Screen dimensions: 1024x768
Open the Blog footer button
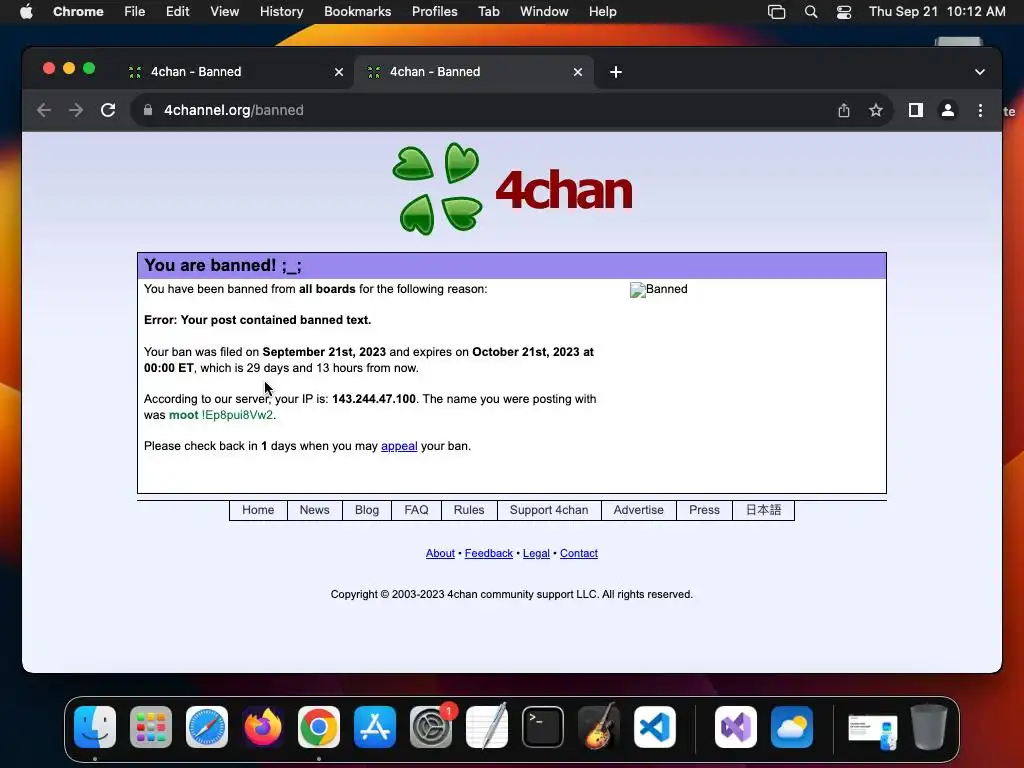(x=367, y=510)
